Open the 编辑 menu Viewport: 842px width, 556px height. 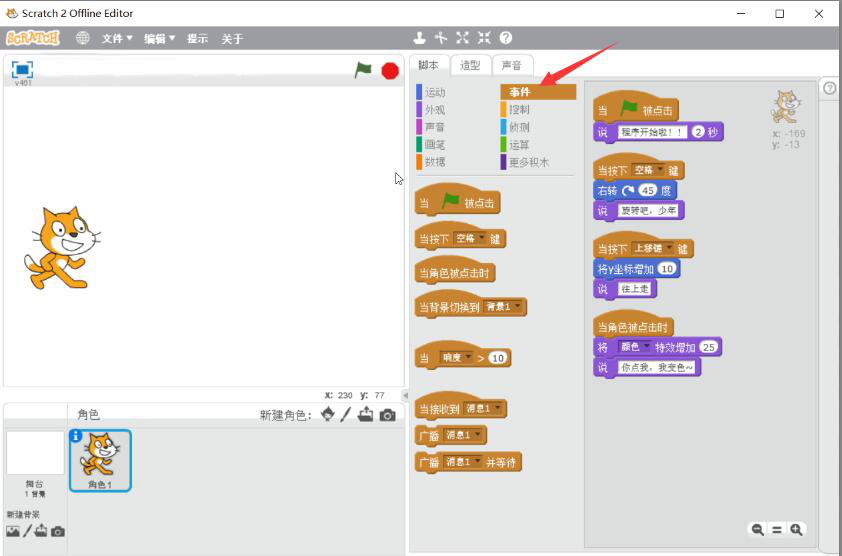tap(159, 39)
